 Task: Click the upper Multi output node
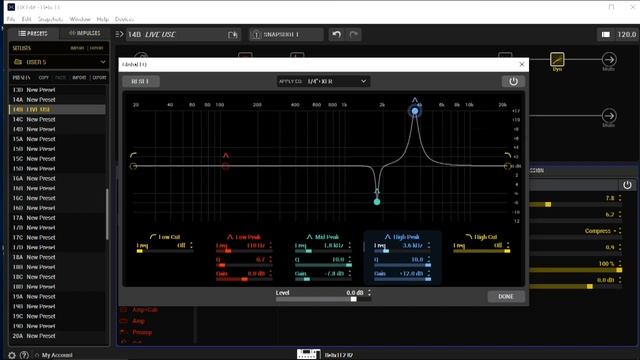609,60
